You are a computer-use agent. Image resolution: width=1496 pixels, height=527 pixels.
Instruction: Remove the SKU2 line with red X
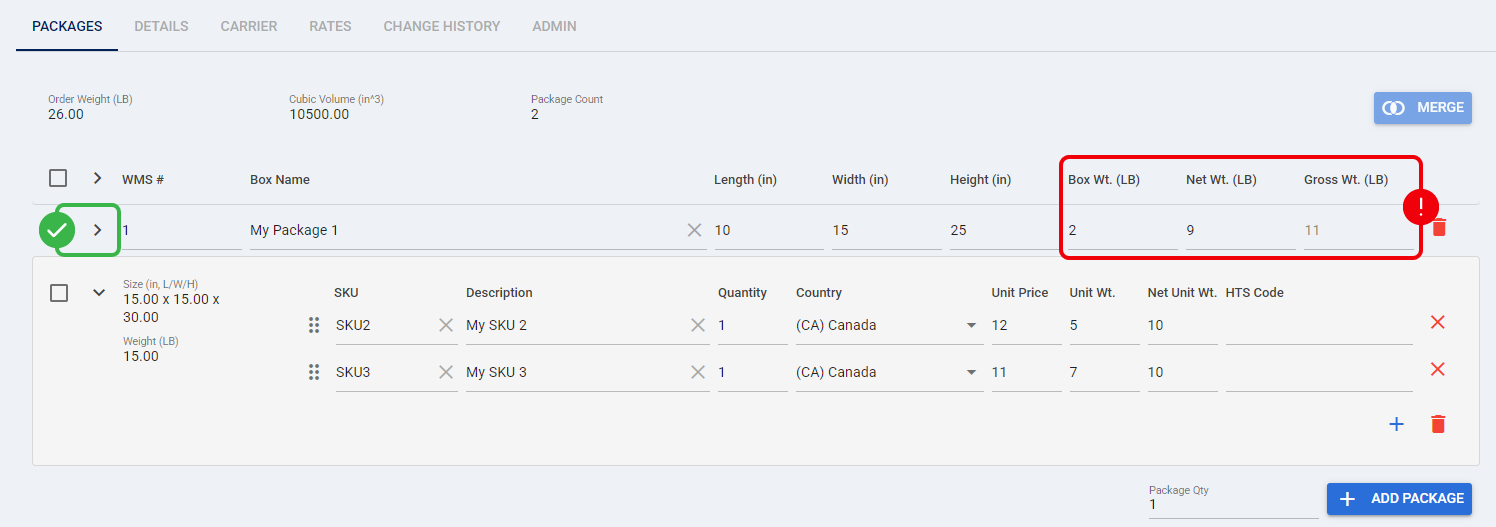click(1438, 322)
